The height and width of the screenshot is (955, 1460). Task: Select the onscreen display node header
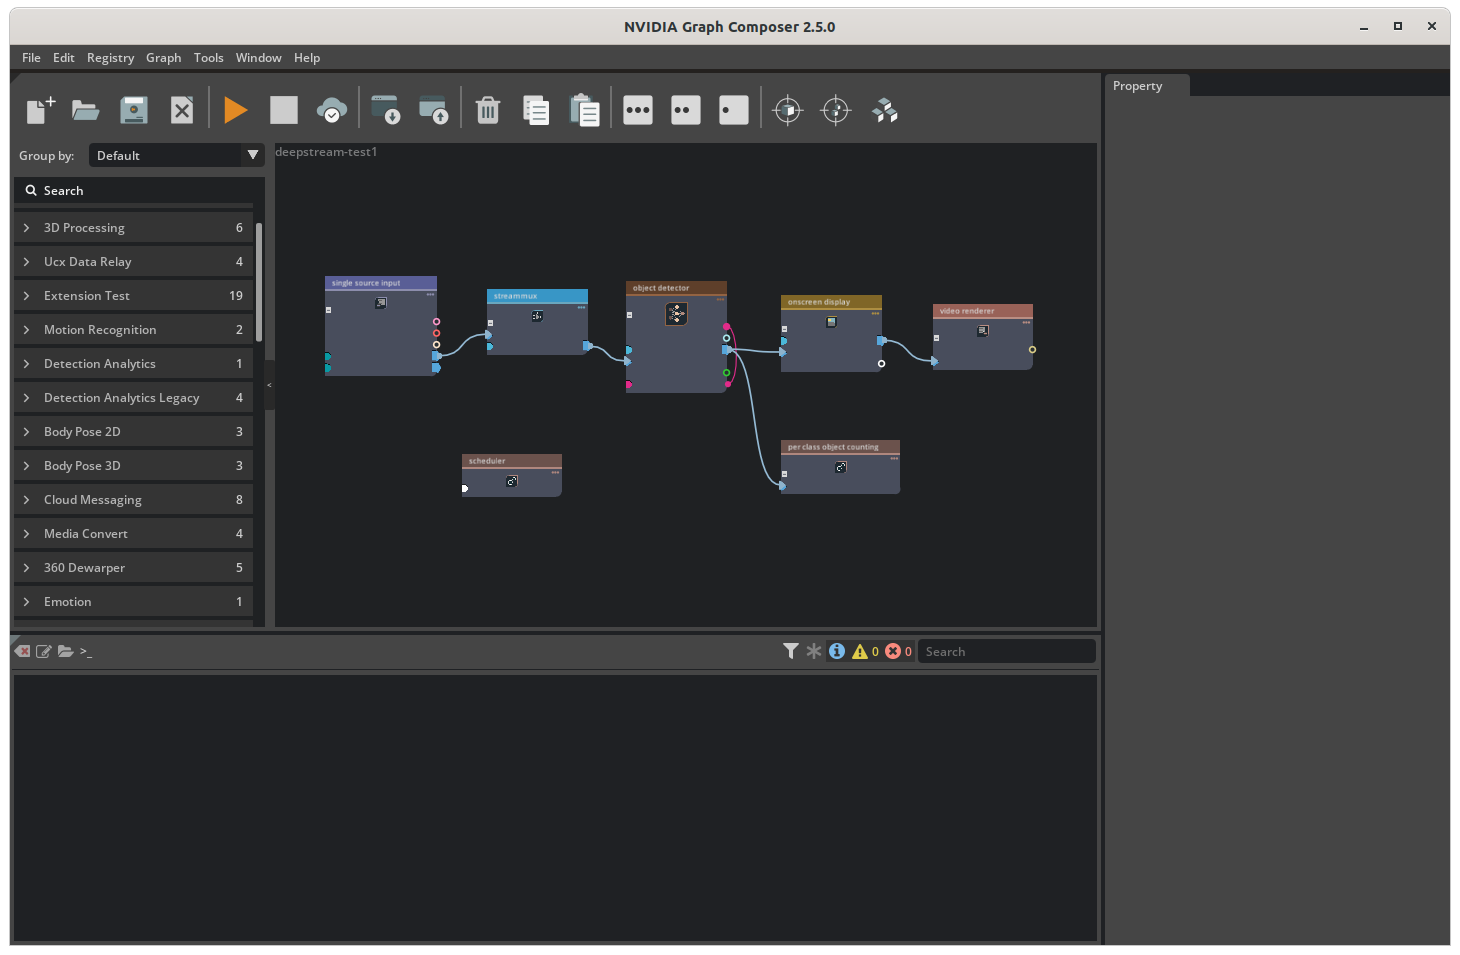click(831, 302)
